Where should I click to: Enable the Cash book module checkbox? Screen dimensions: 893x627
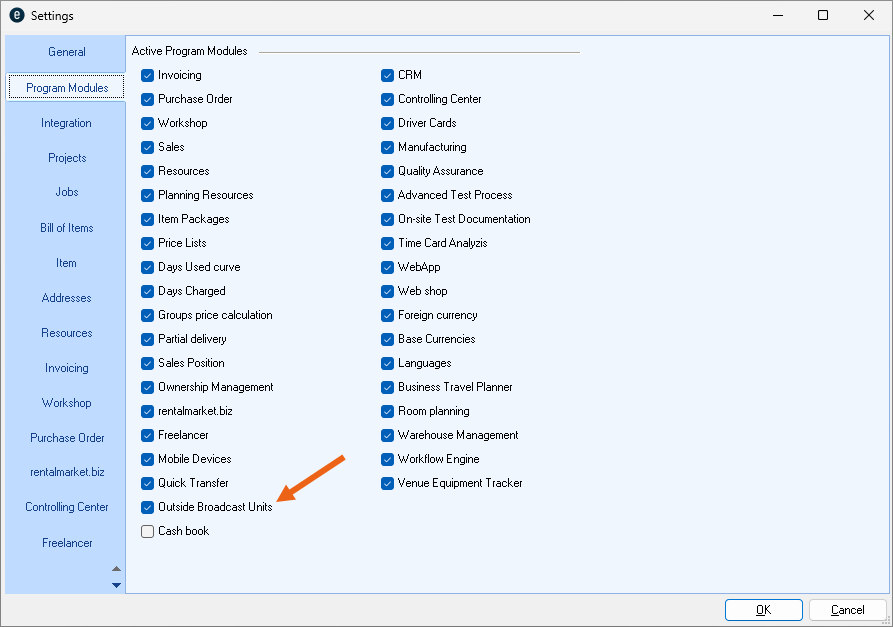pos(148,531)
